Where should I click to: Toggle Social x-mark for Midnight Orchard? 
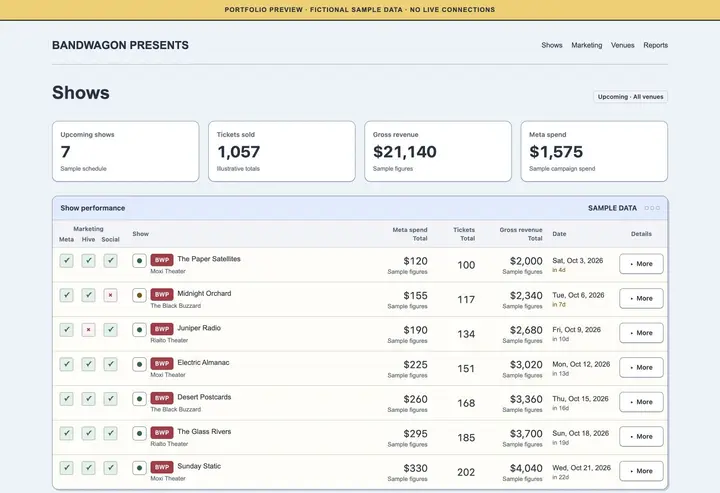pos(110,295)
